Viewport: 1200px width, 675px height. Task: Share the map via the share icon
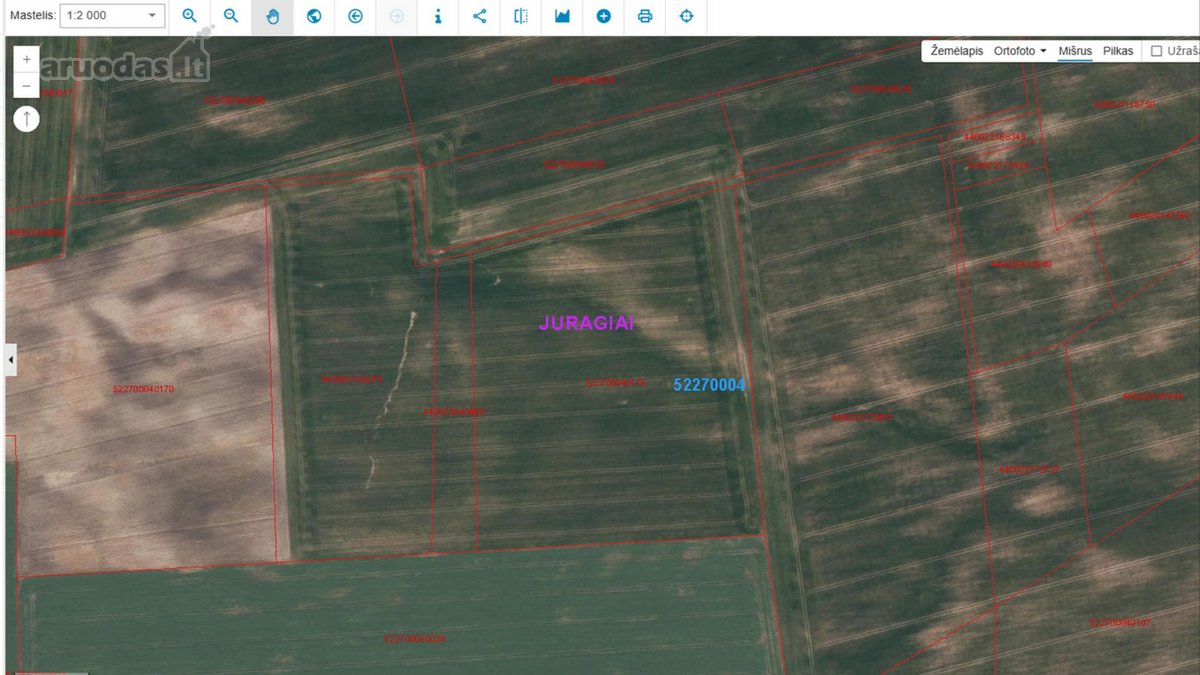479,16
